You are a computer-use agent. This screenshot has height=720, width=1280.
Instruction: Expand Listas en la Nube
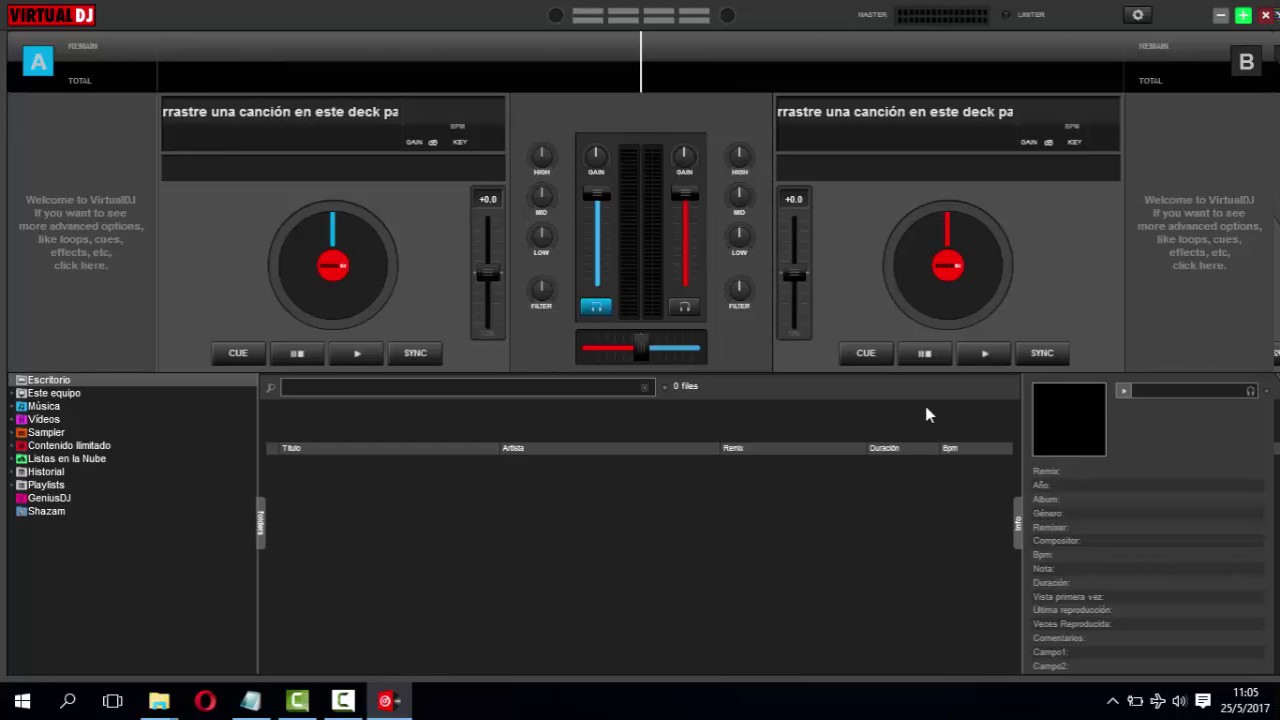coord(12,459)
